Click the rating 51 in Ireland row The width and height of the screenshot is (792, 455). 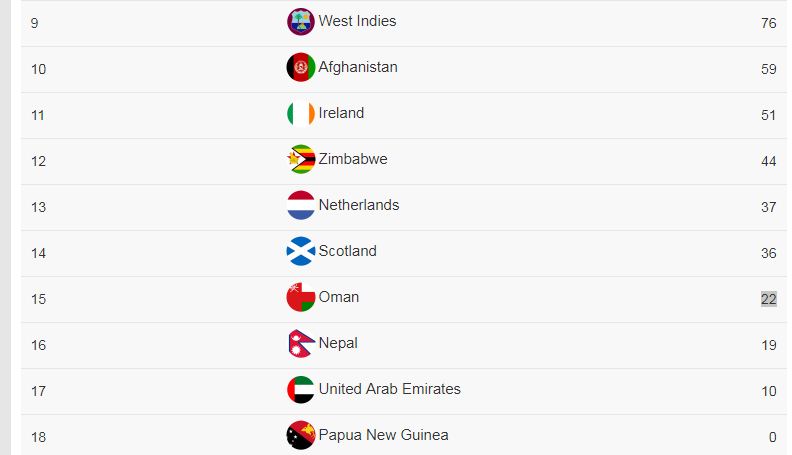tap(768, 115)
